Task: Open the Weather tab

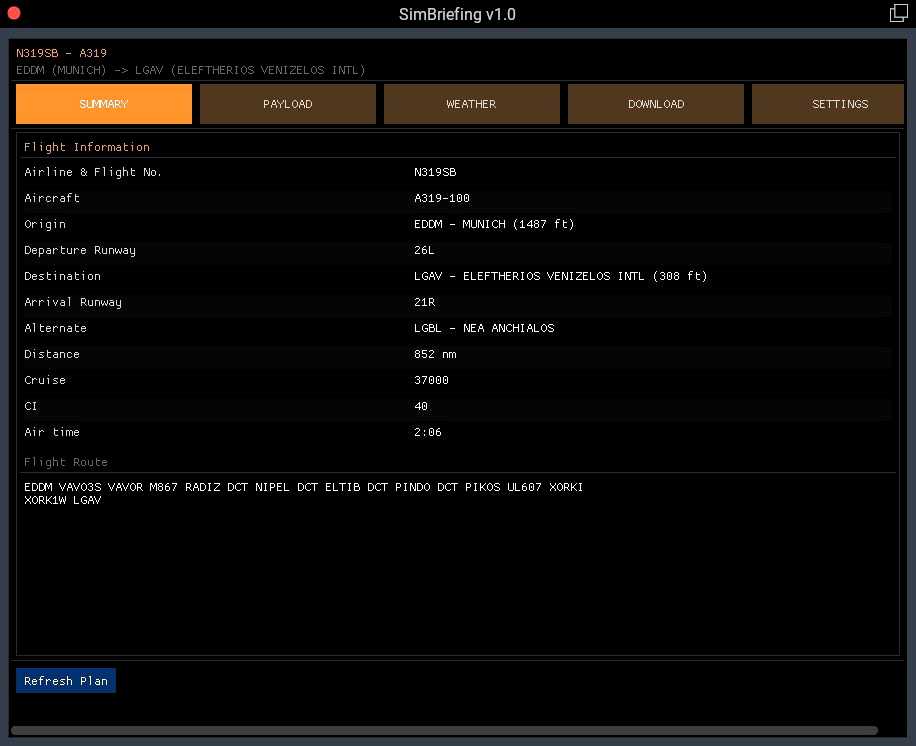Action: (471, 104)
